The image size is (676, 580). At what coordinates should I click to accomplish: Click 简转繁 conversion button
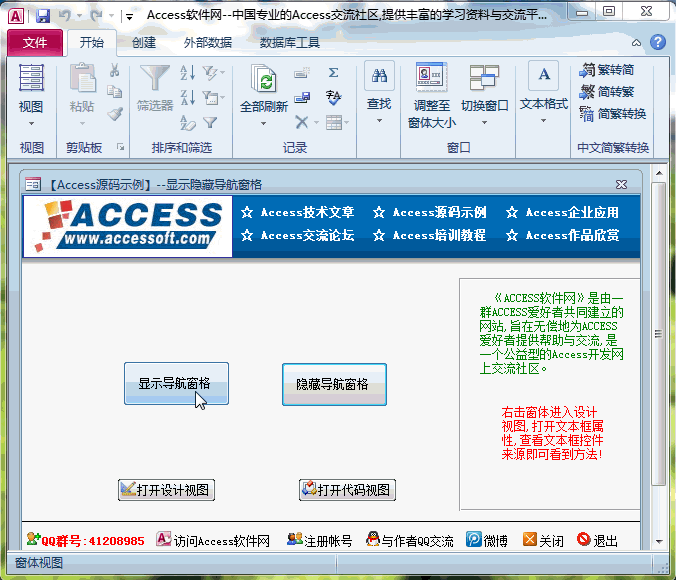tap(607, 92)
